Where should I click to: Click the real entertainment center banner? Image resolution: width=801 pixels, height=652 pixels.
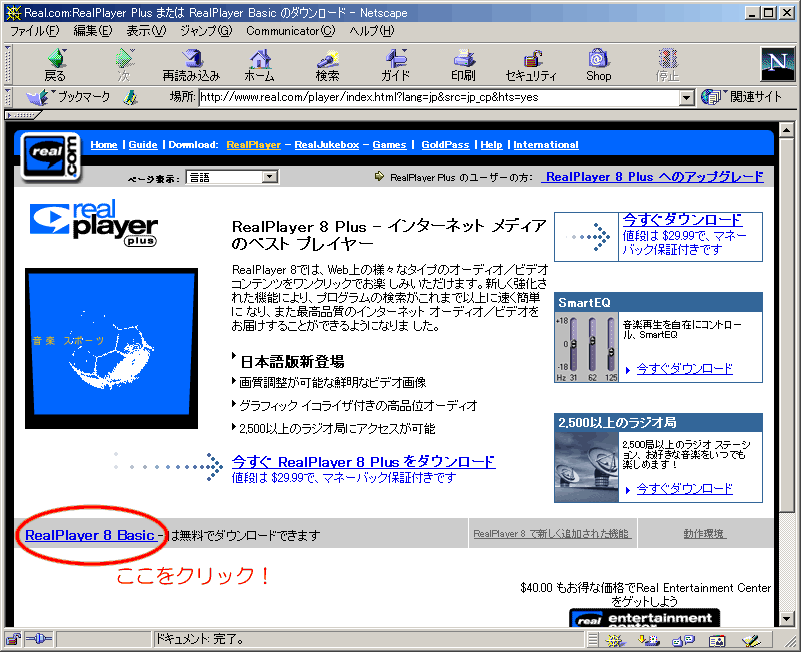click(x=645, y=617)
